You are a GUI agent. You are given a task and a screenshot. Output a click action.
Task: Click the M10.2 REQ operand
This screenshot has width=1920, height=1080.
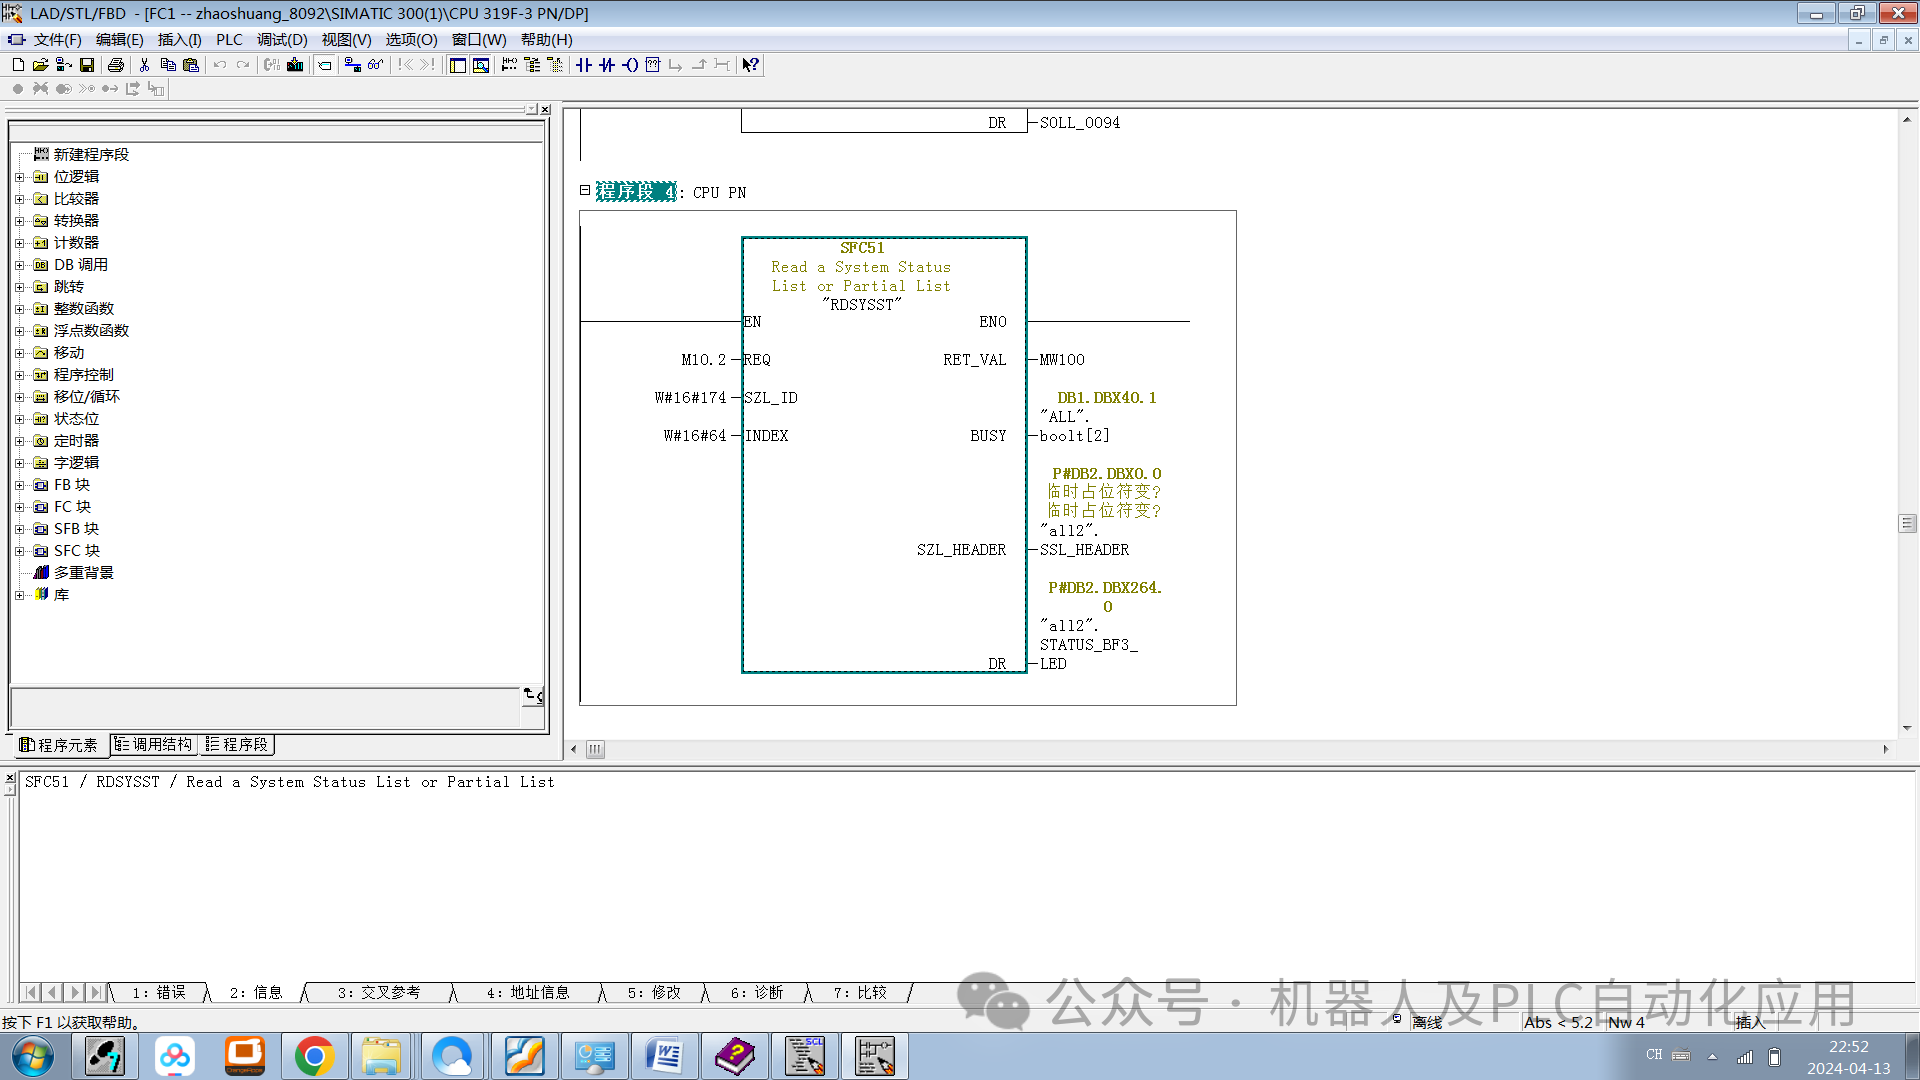tap(704, 360)
